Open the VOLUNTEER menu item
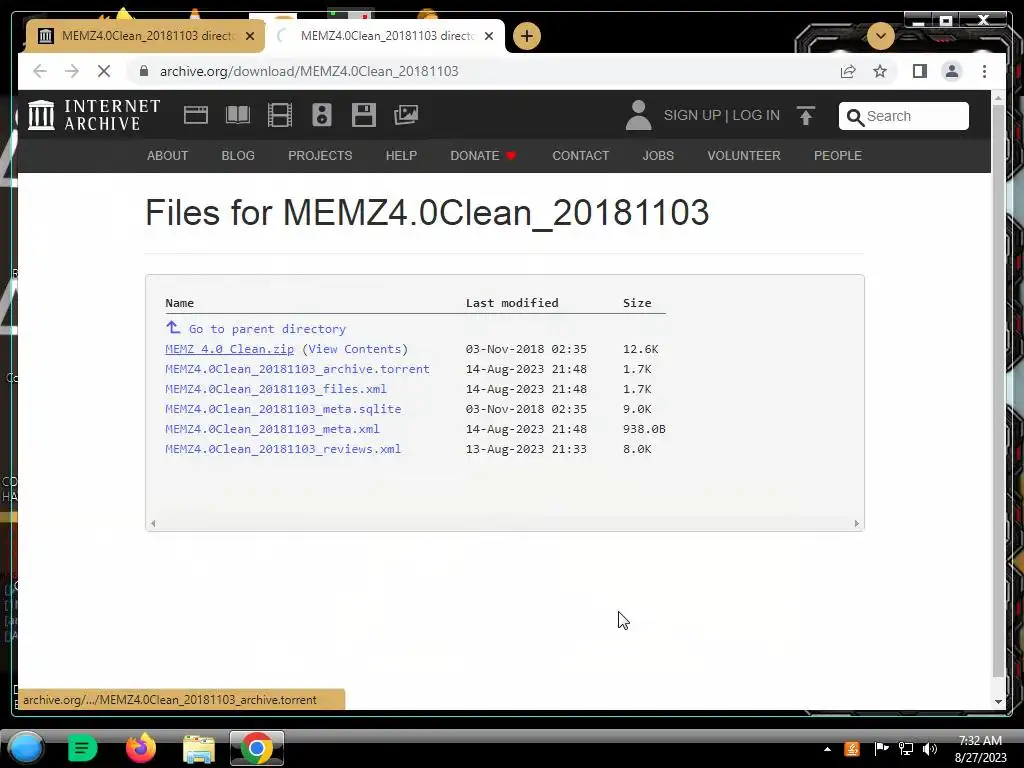 (744, 155)
